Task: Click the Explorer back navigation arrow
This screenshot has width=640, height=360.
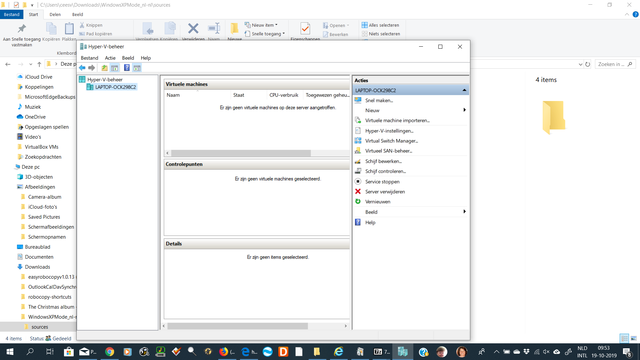Action: [8, 64]
